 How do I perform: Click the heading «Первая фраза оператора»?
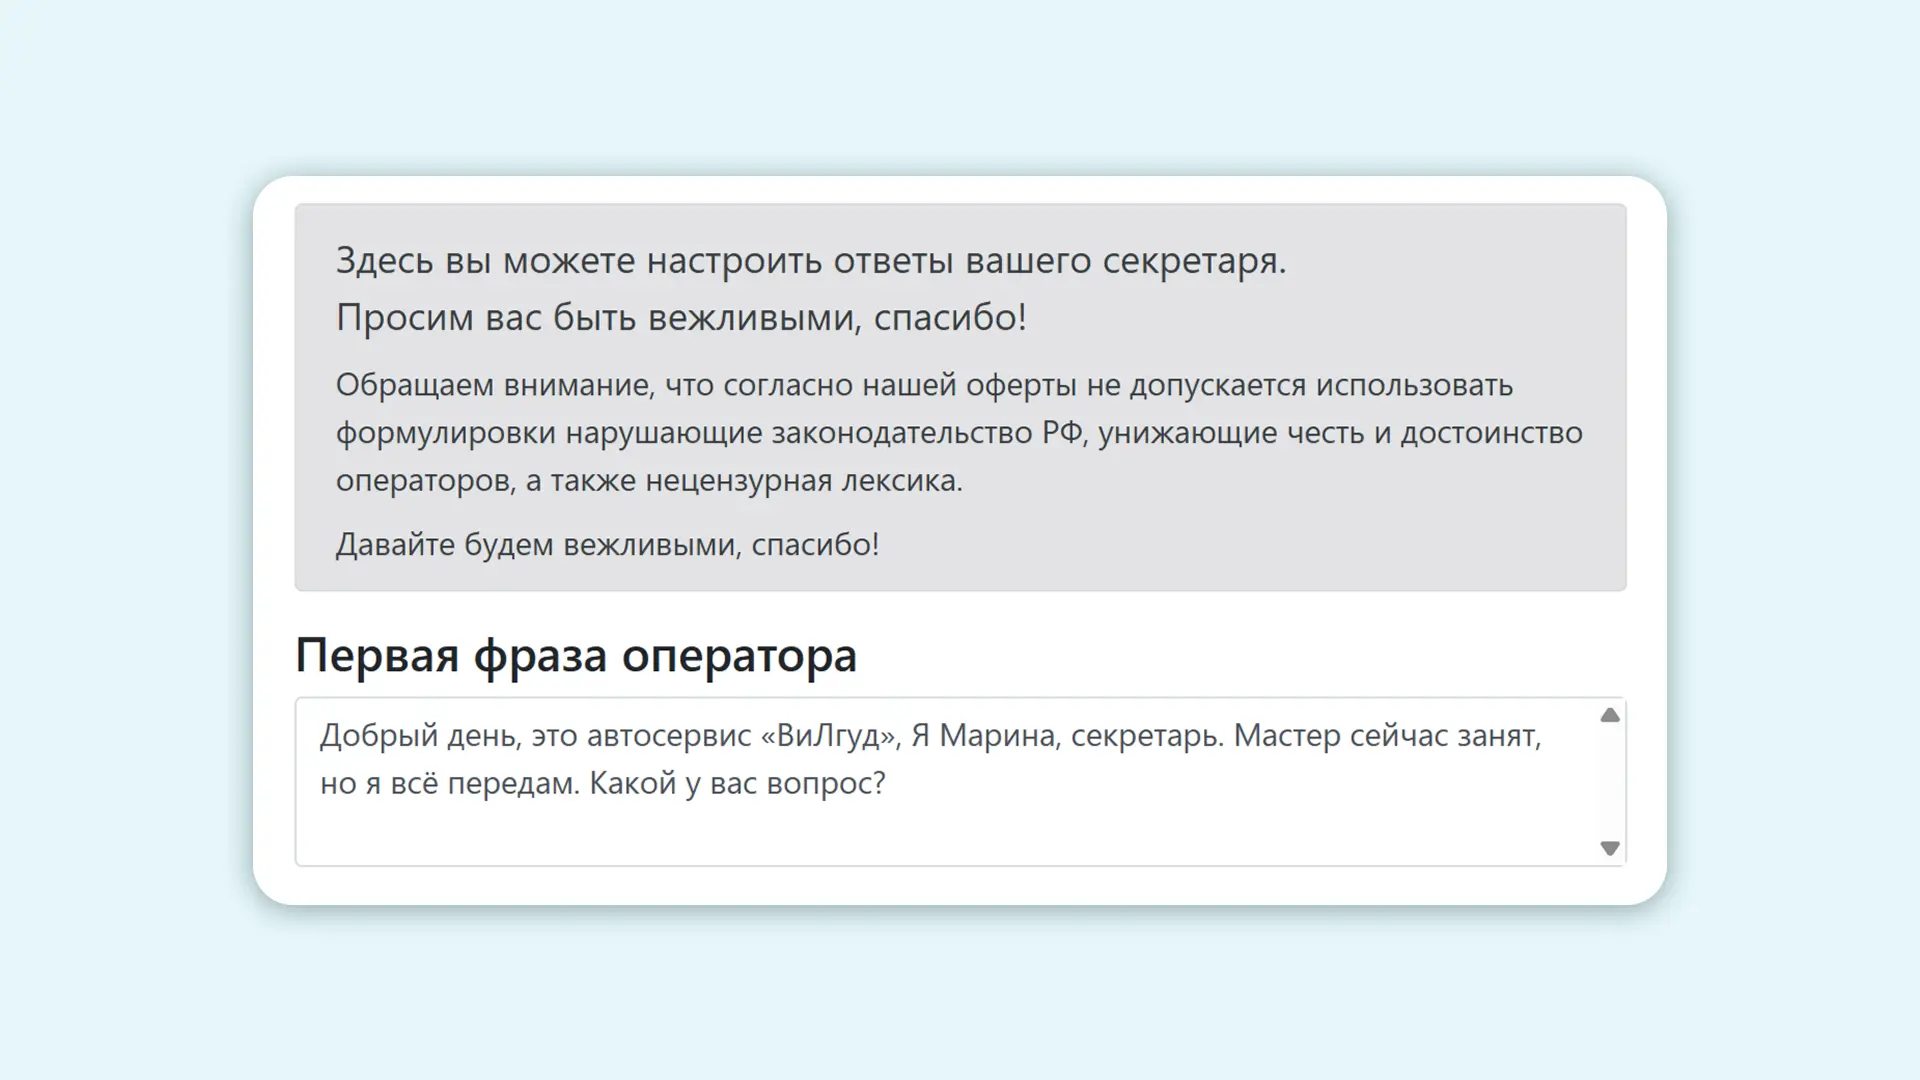(576, 657)
